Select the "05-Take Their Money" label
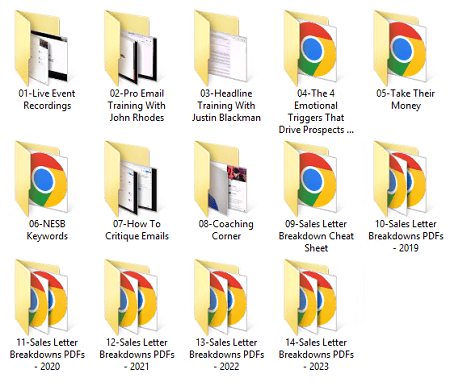Viewport: 450px width, 386px height. [x=406, y=99]
